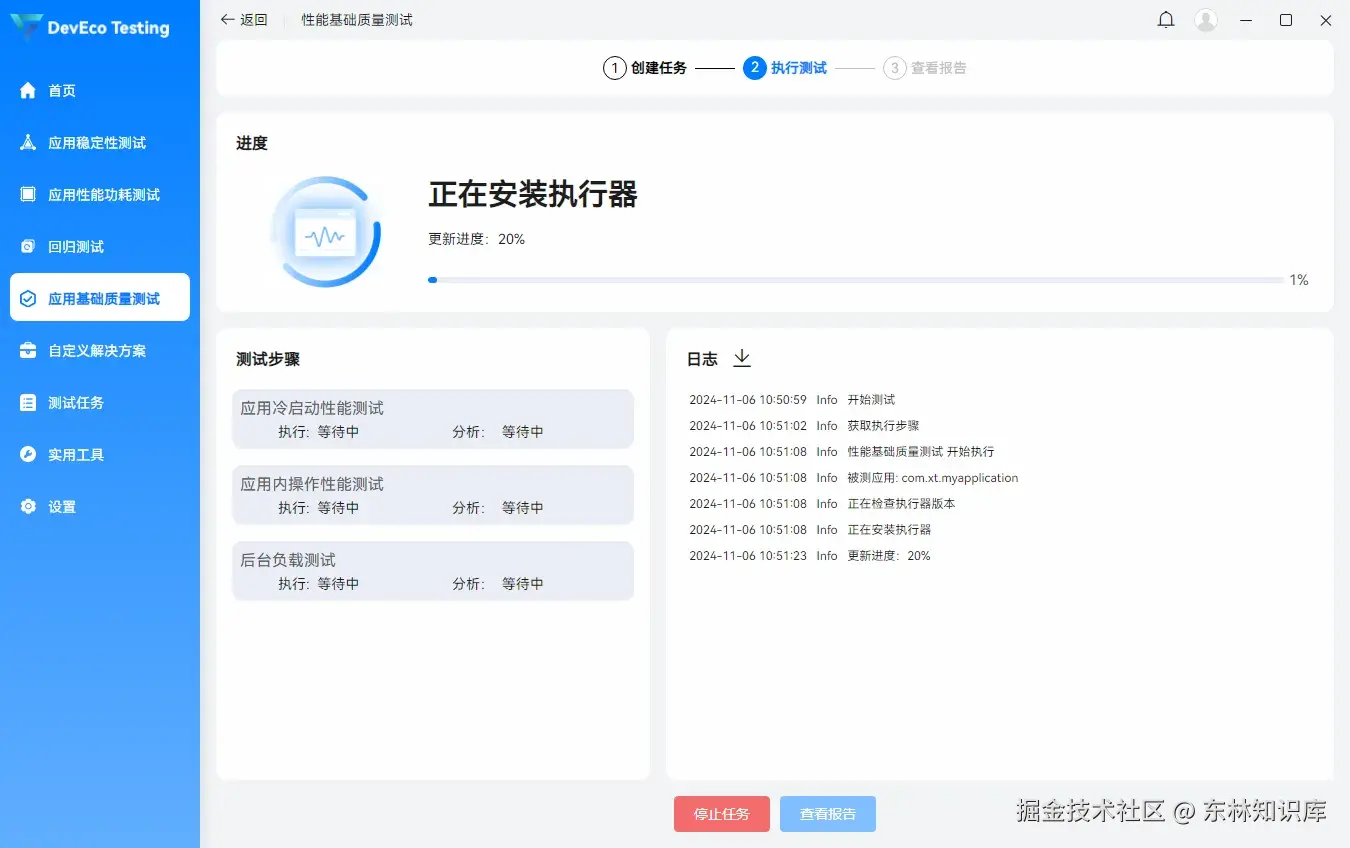Click the step 1 circle icon

click(x=614, y=68)
